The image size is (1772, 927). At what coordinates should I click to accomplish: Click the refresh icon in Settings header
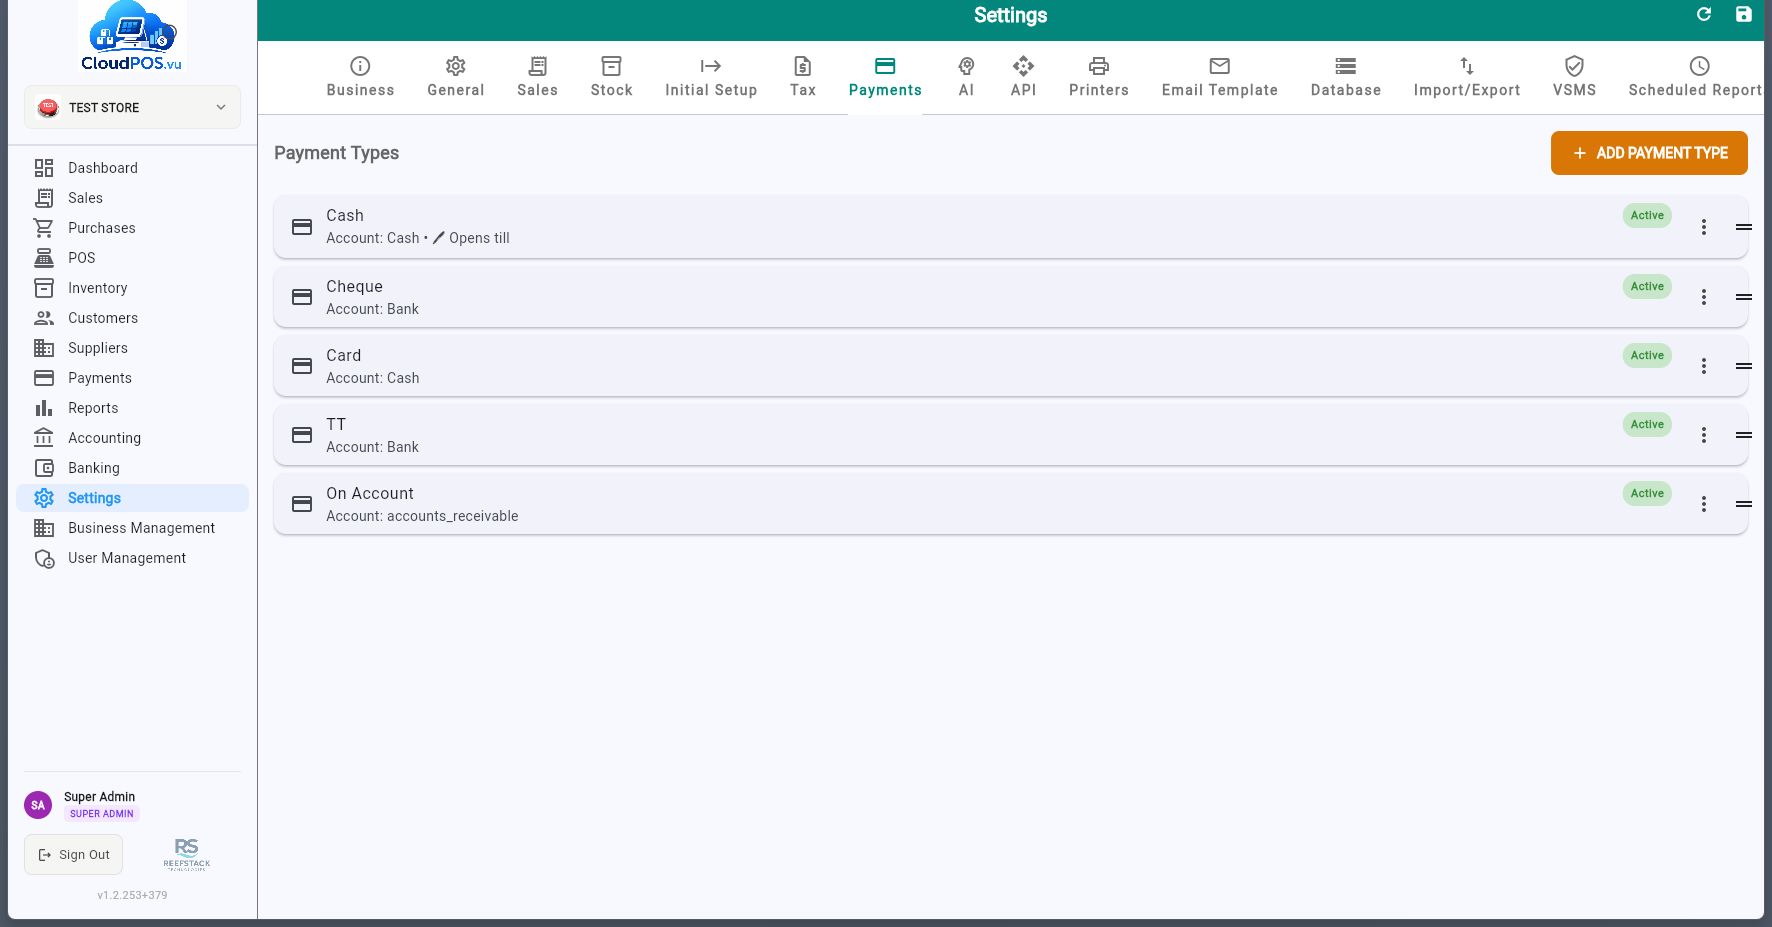coord(1704,14)
